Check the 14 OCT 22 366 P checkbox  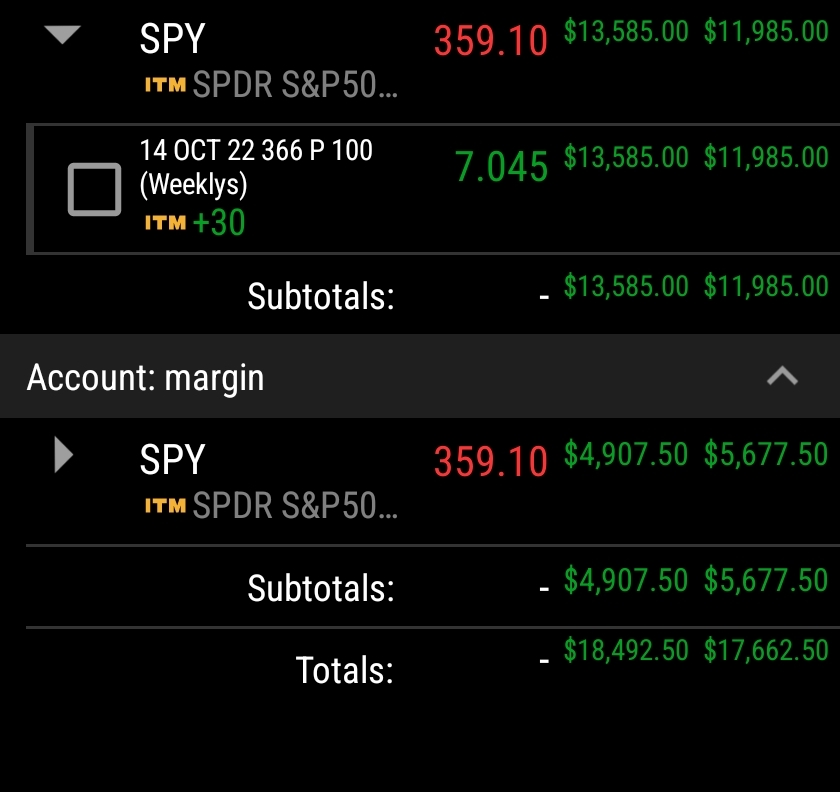[x=94, y=189]
